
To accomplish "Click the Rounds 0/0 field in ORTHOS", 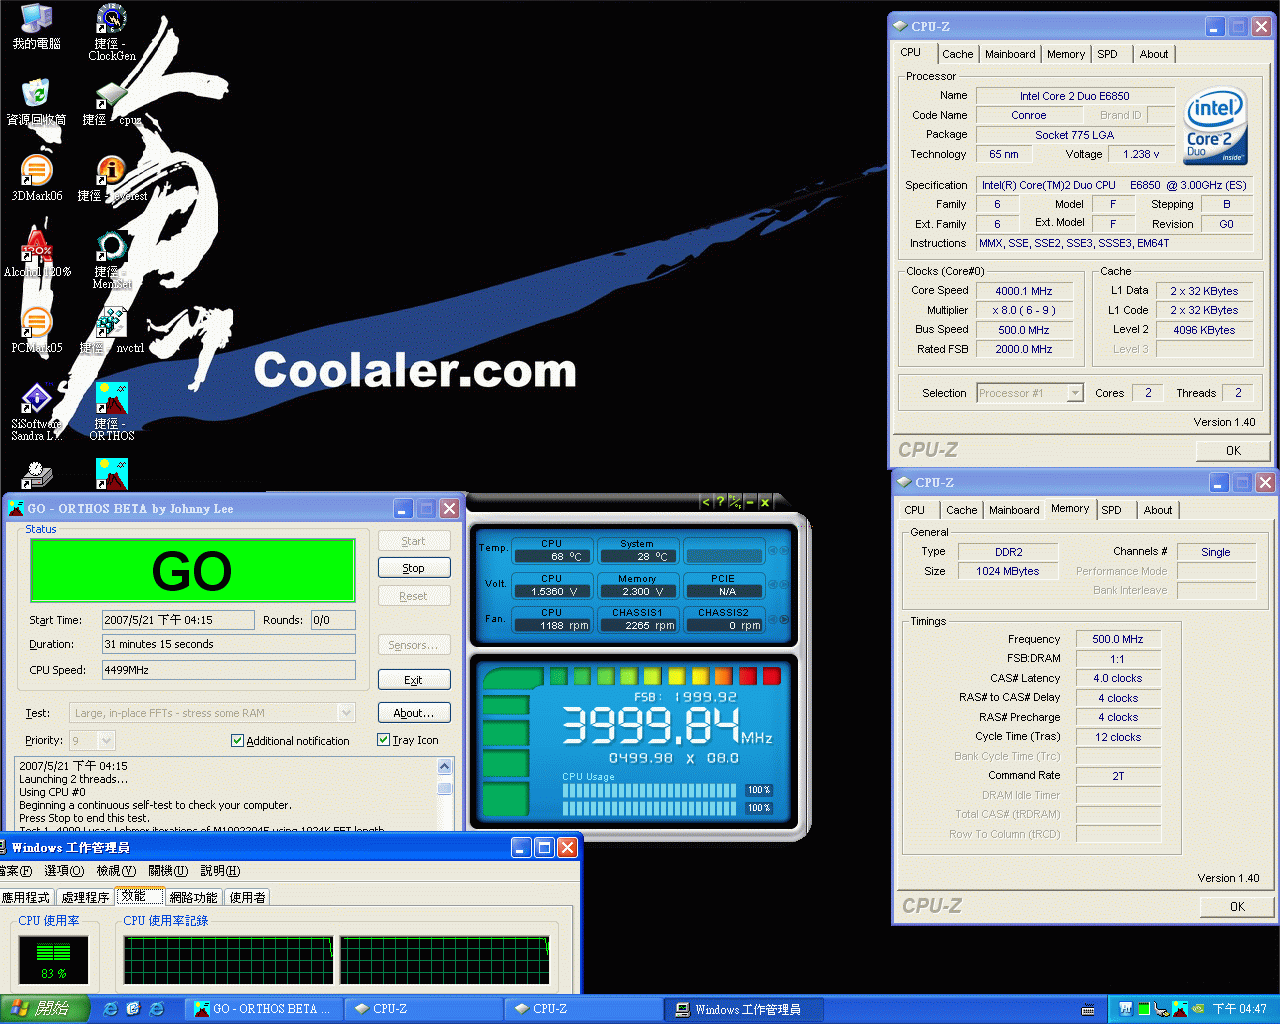I will coord(333,620).
